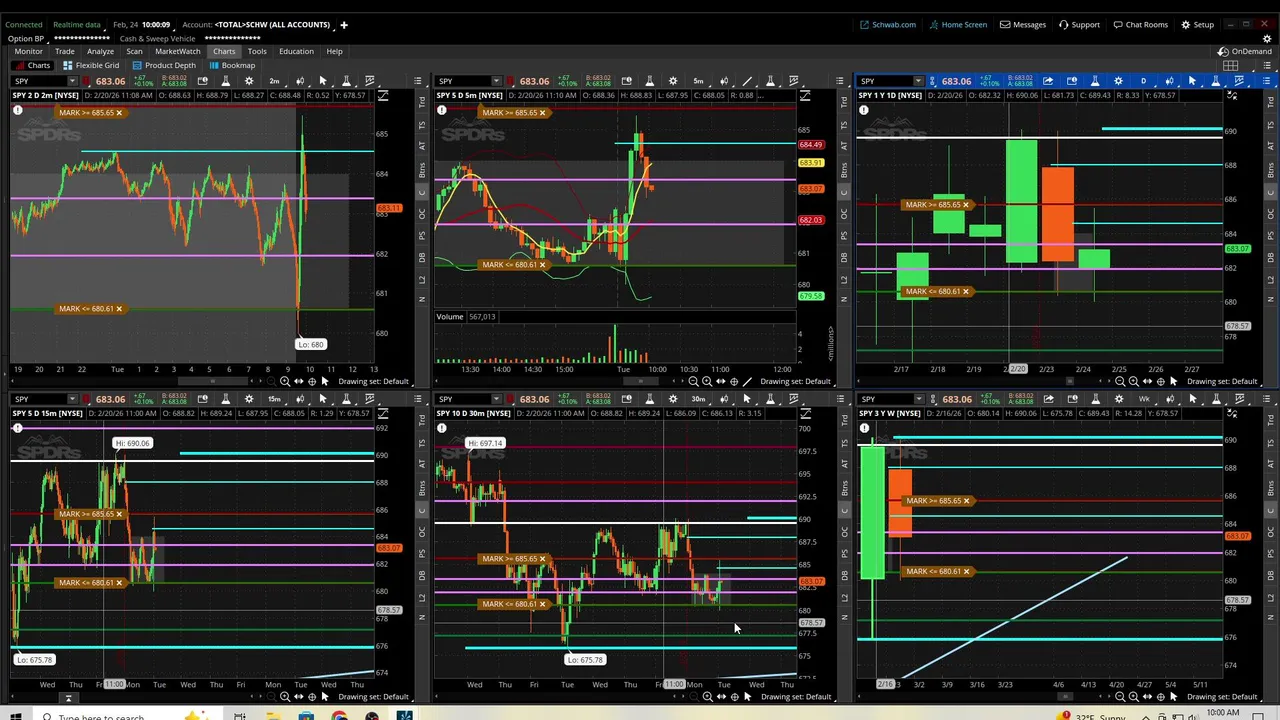Open the Monitor tab
Viewport: 1280px width, 720px height.
point(28,51)
